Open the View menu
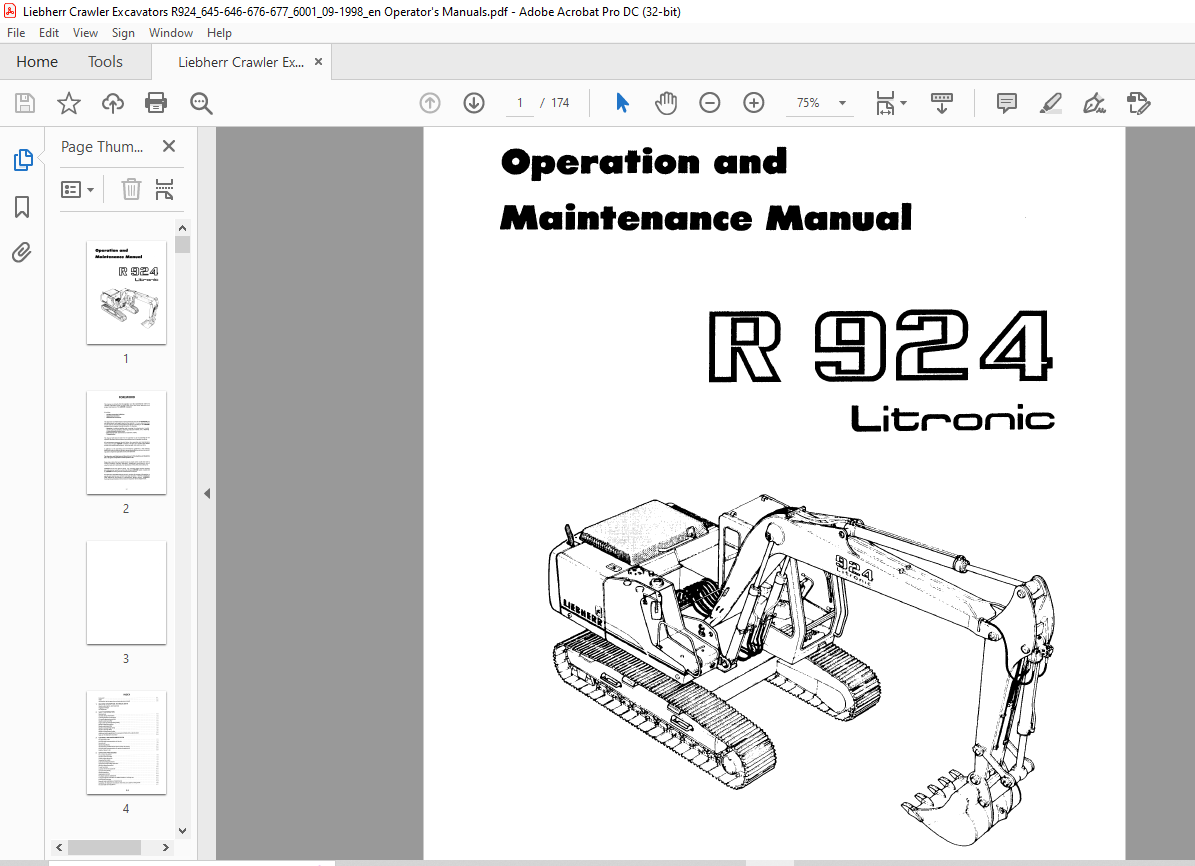The height and width of the screenshot is (866, 1195). tap(85, 33)
